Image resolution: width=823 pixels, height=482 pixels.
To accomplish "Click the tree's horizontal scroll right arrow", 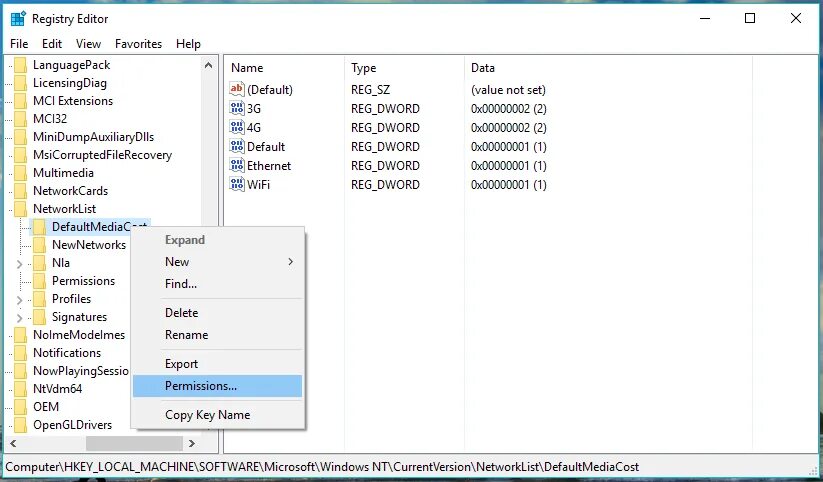I will [x=192, y=444].
